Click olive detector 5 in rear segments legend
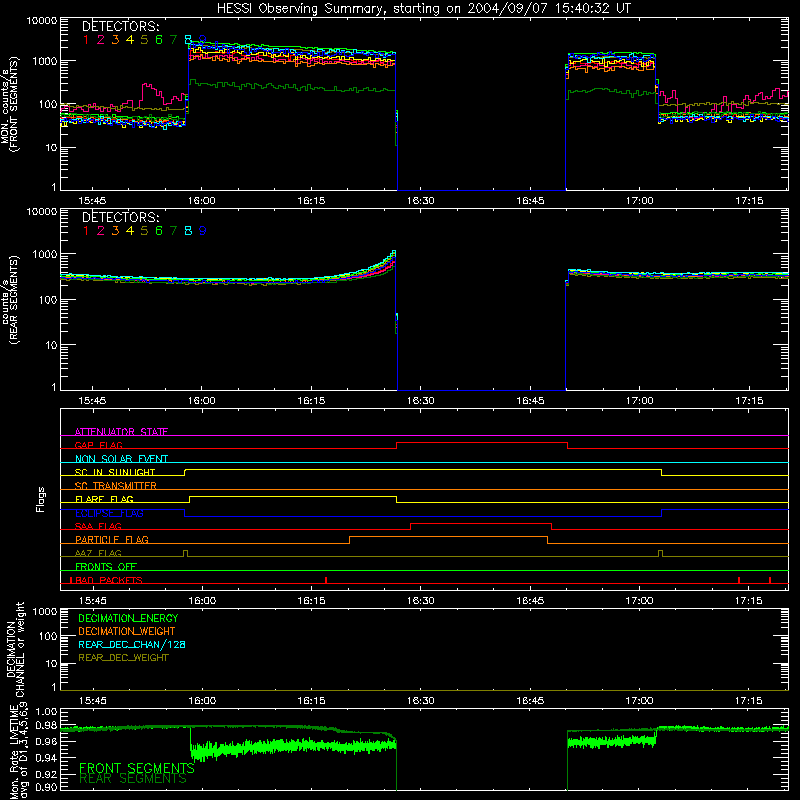The image size is (800, 800). [x=144, y=231]
